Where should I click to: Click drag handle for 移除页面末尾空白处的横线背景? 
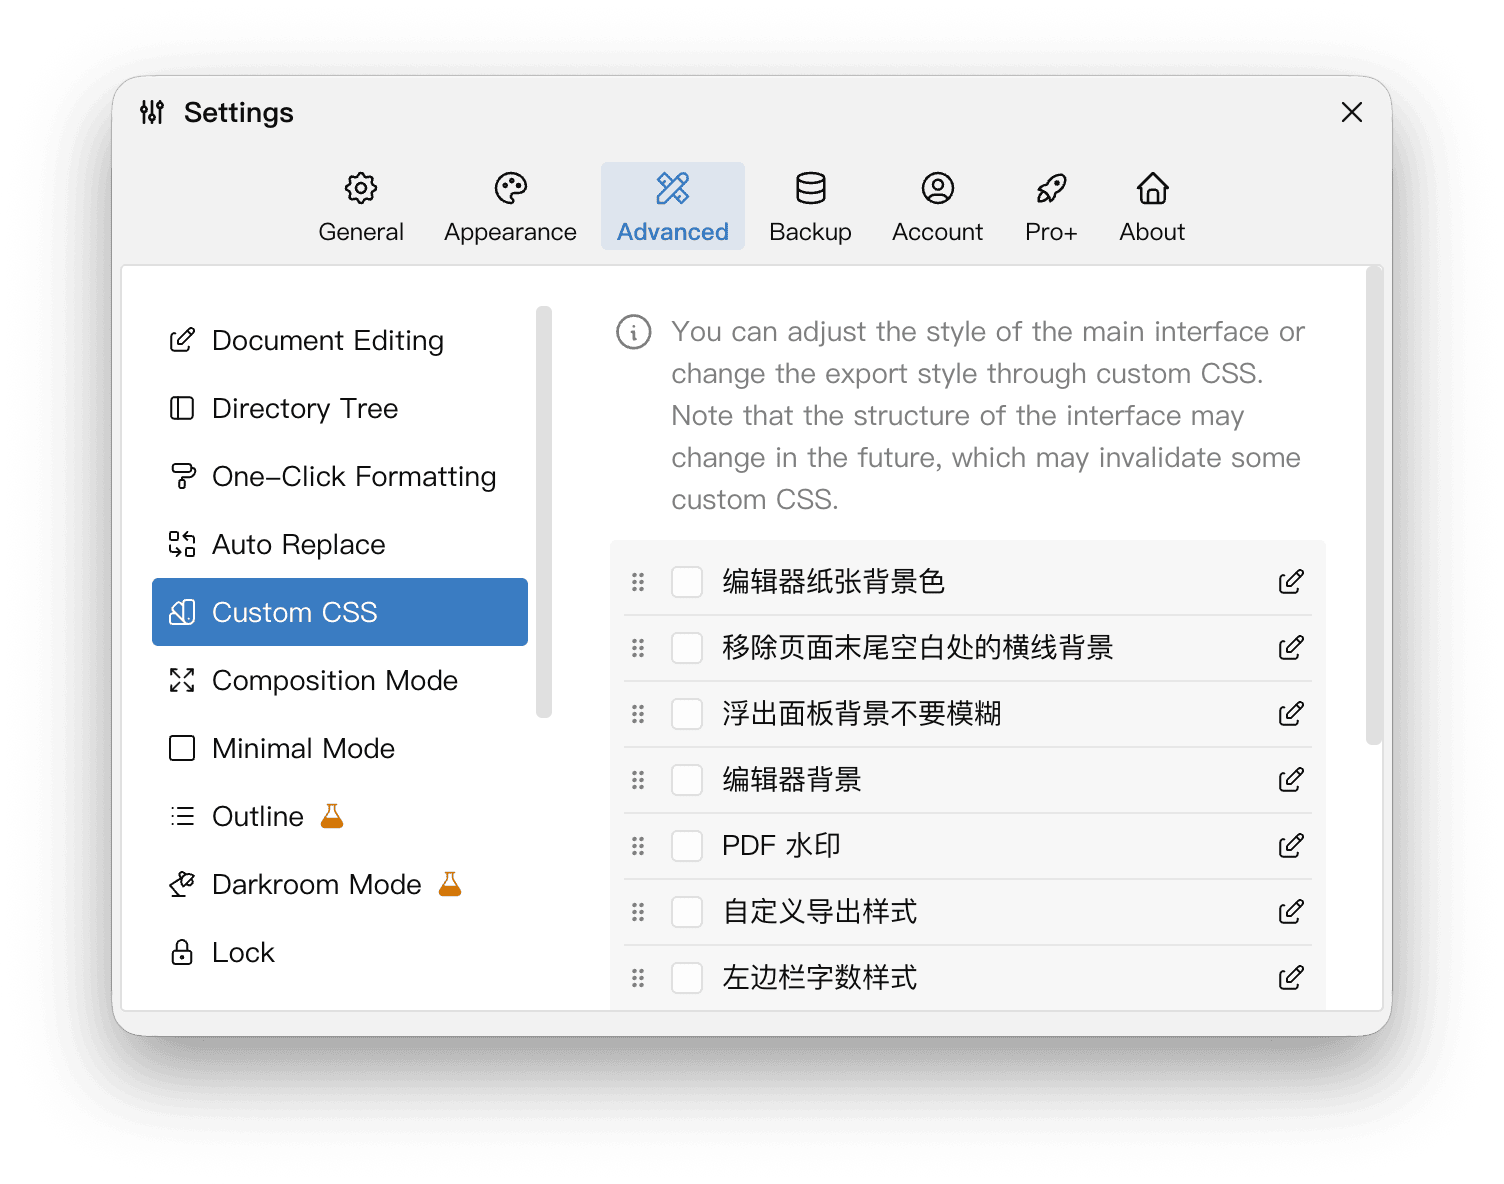[638, 648]
